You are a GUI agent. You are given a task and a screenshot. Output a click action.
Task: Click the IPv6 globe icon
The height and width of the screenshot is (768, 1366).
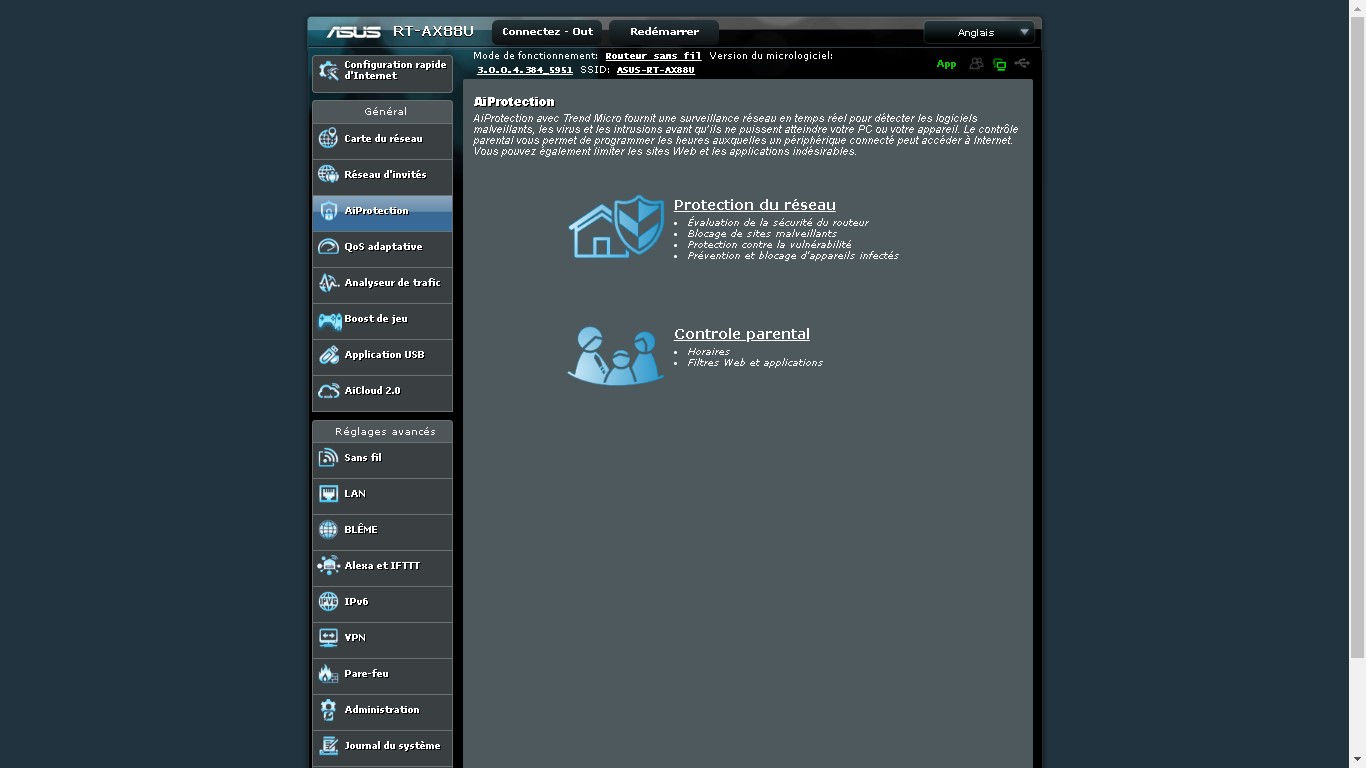328,601
